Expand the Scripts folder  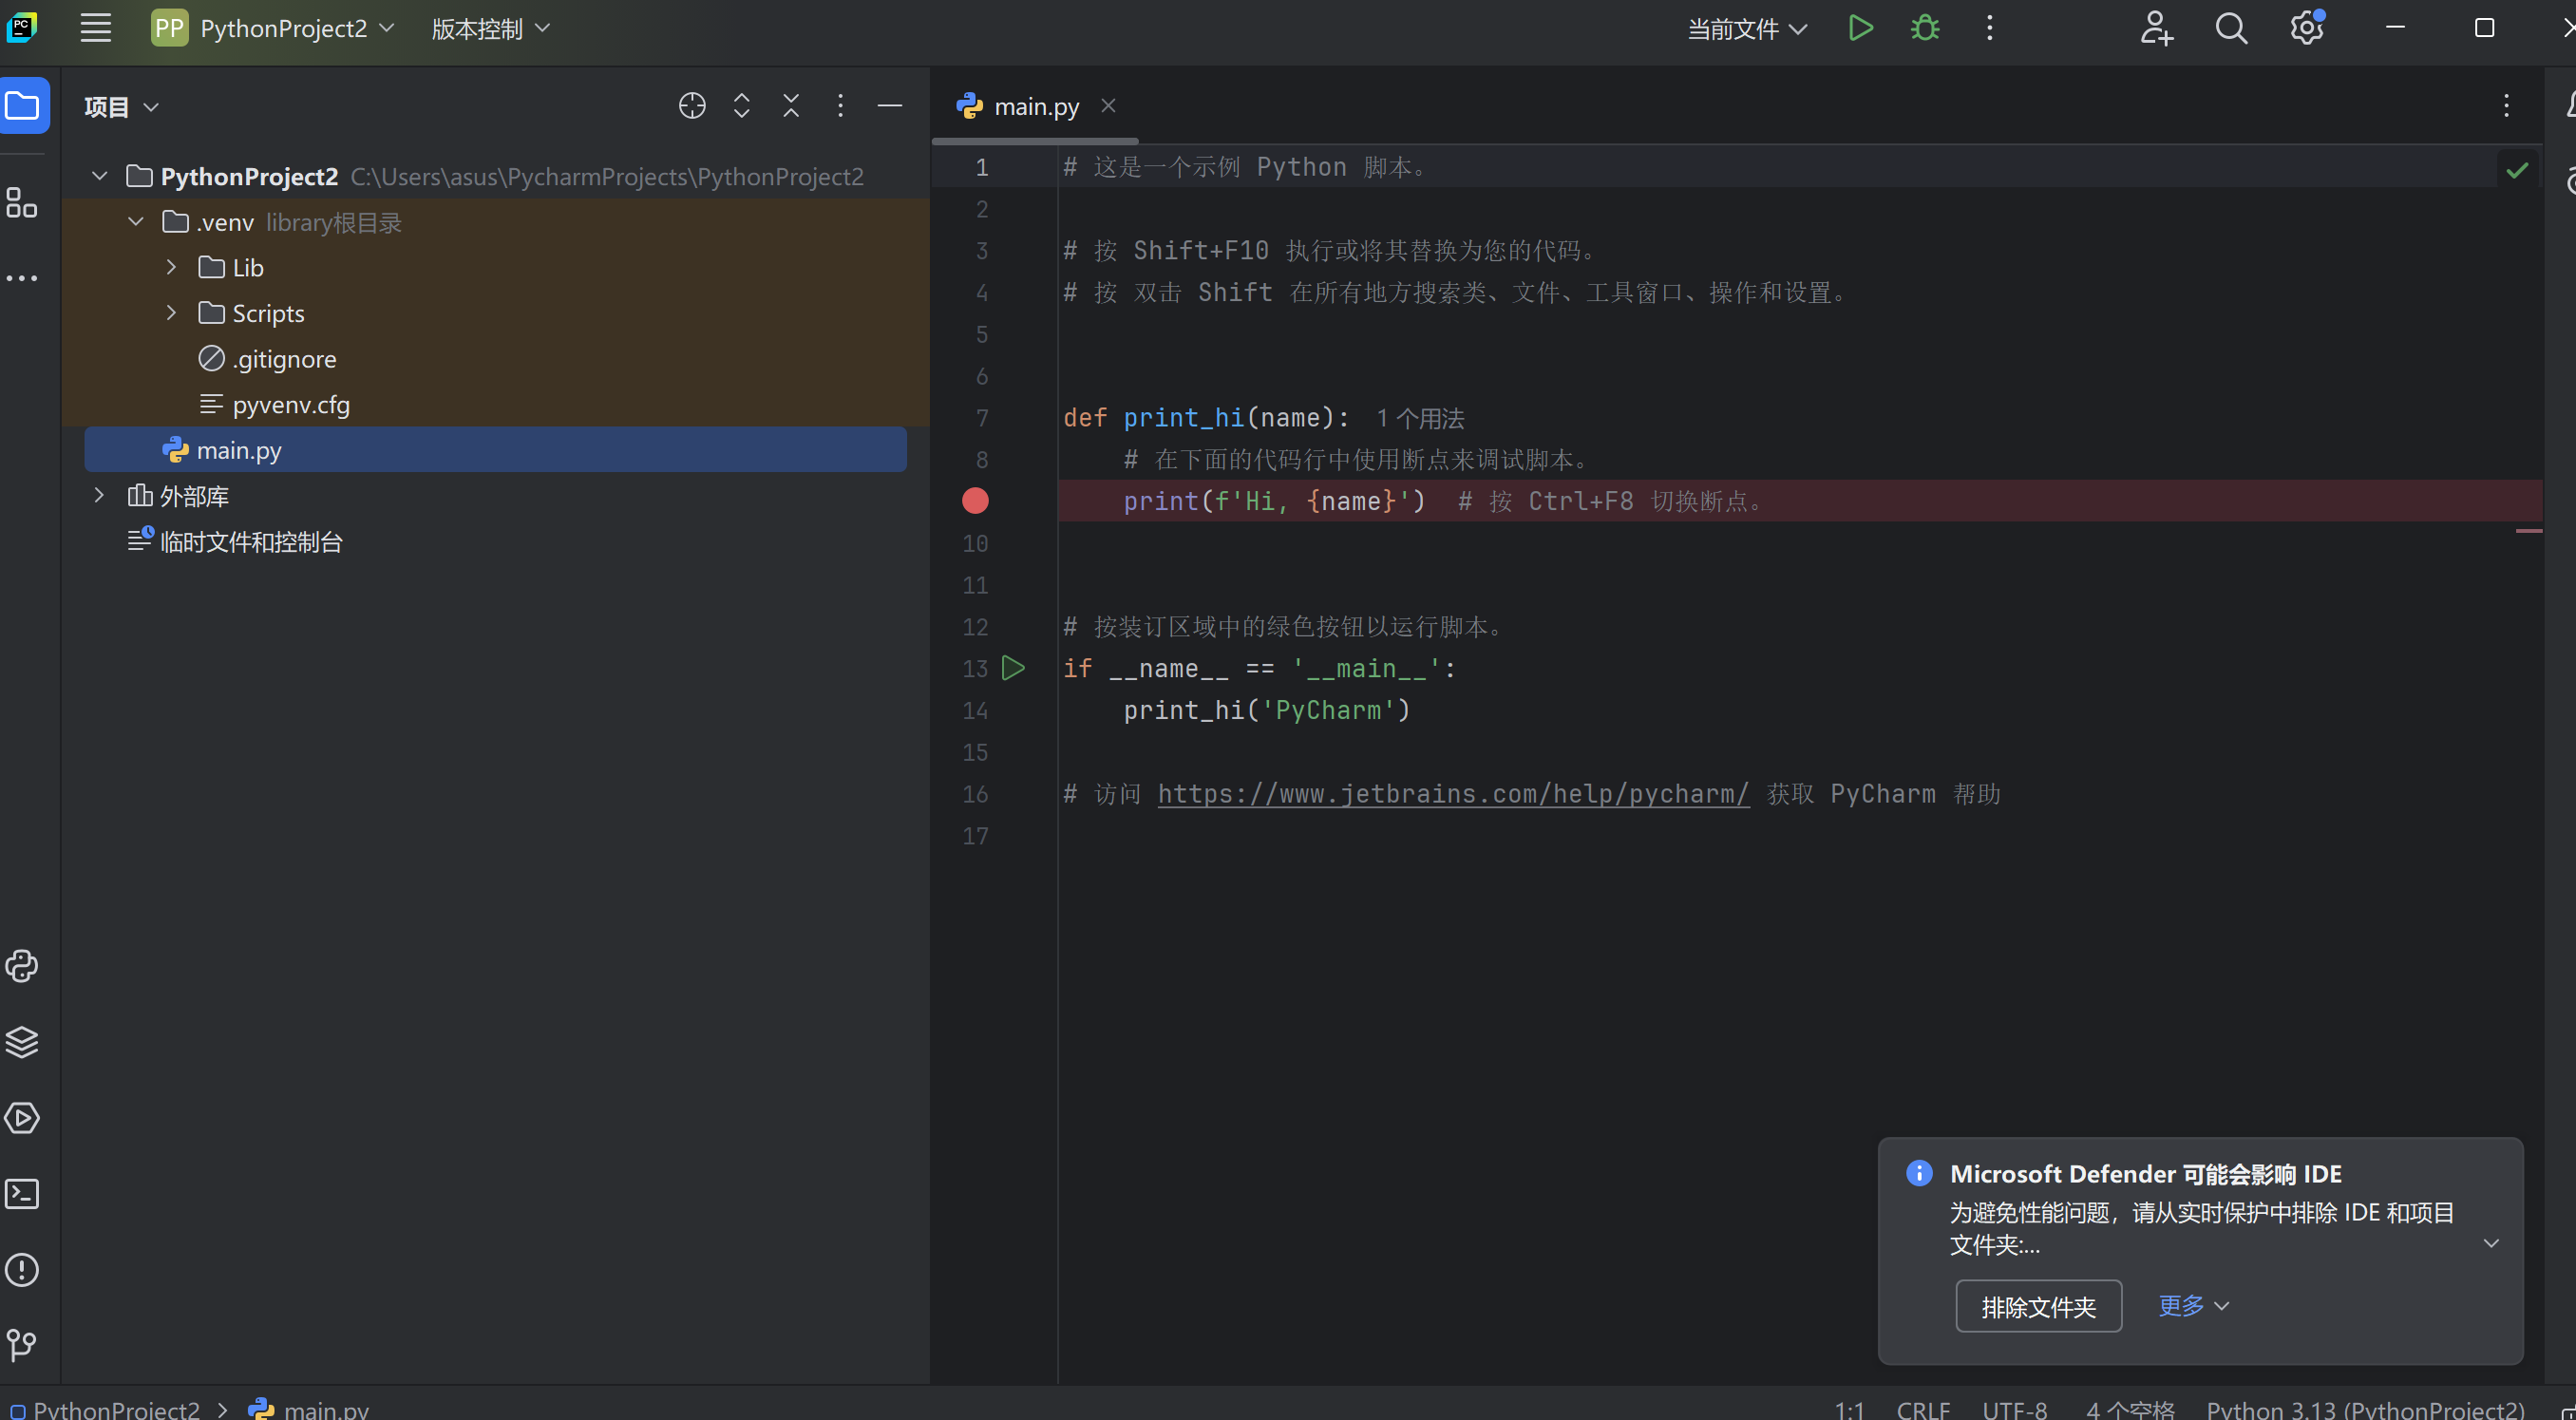click(171, 313)
